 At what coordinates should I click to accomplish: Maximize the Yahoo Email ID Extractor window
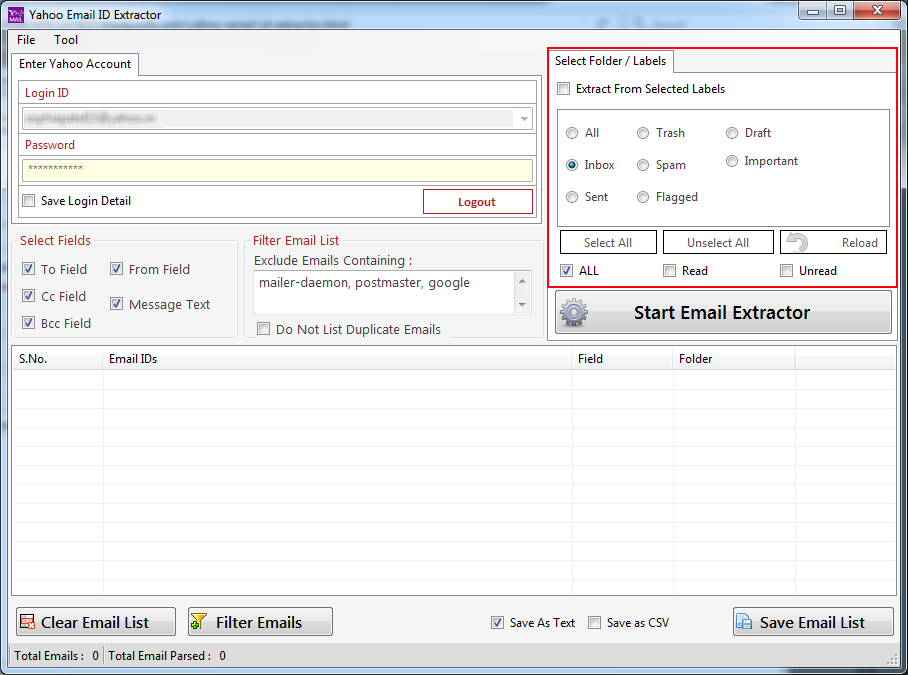click(x=840, y=11)
